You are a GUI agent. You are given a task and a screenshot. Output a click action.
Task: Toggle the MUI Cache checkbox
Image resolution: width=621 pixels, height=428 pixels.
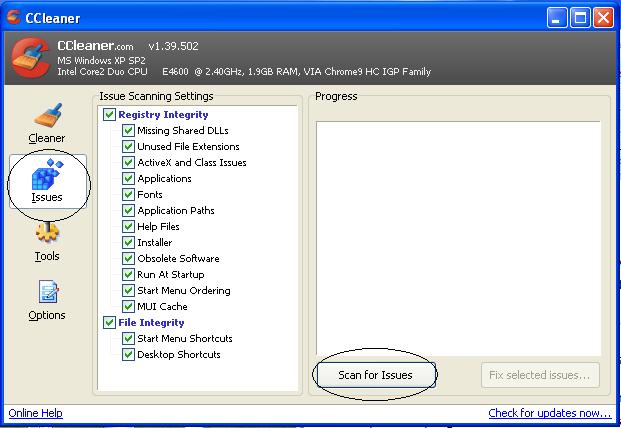click(x=128, y=307)
